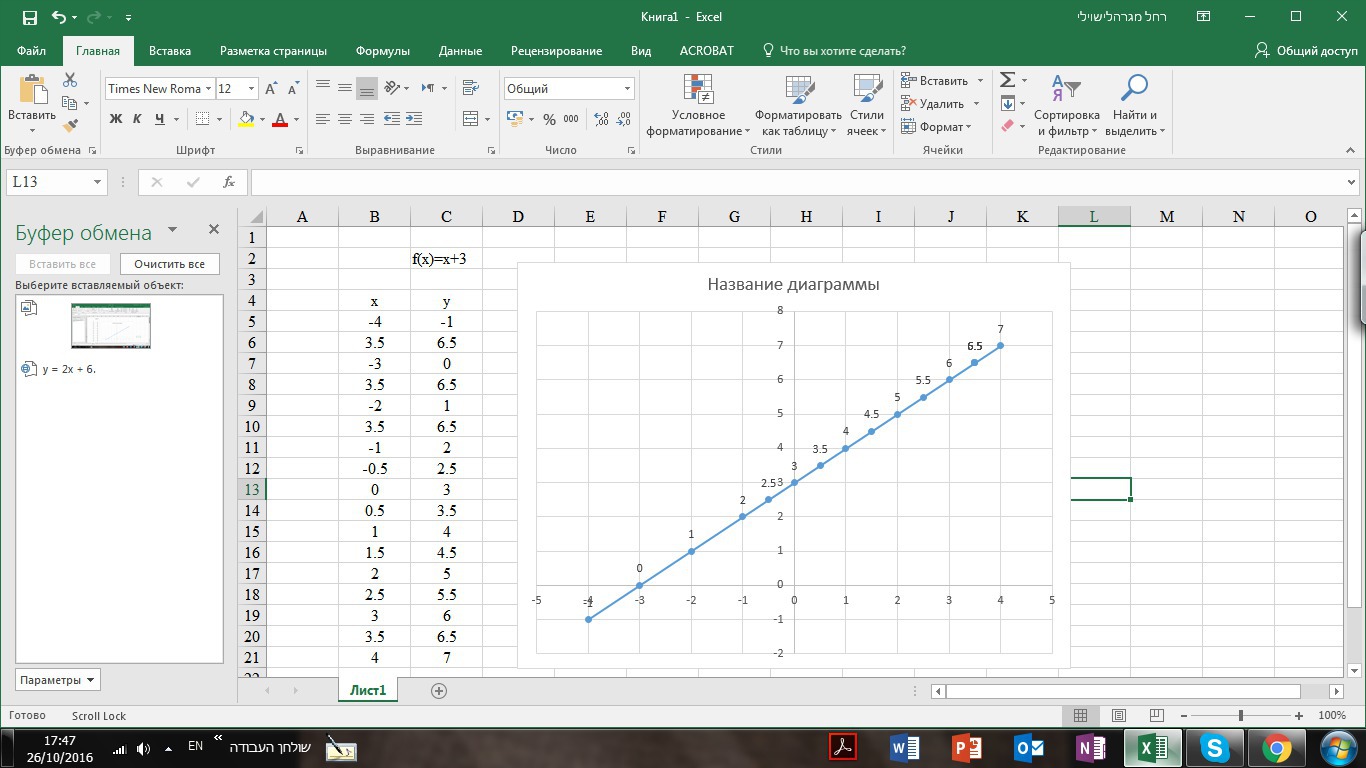This screenshot has width=1366, height=768.
Task: Click the AutoSum sigma icon
Action: 1008,80
